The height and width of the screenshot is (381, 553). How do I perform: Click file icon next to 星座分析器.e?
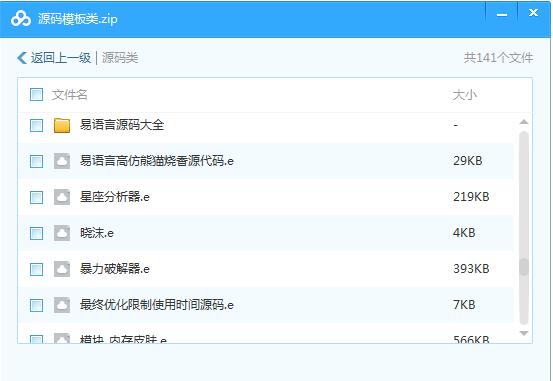click(62, 197)
